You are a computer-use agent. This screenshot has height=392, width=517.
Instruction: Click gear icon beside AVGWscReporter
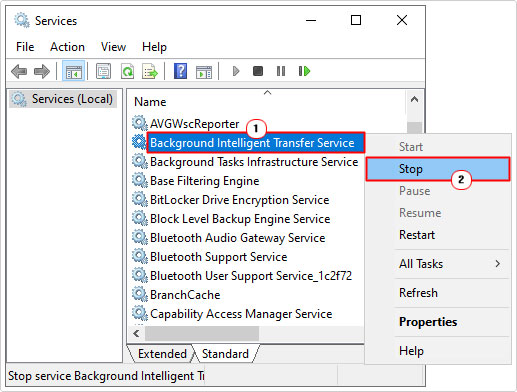[139, 123]
